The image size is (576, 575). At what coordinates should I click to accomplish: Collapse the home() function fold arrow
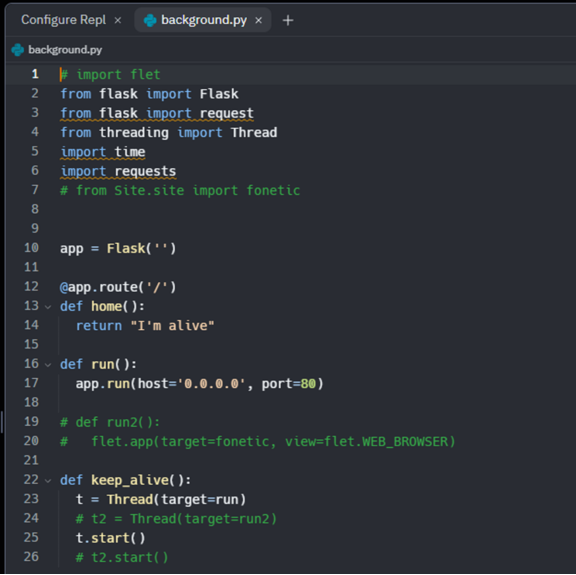[48, 306]
